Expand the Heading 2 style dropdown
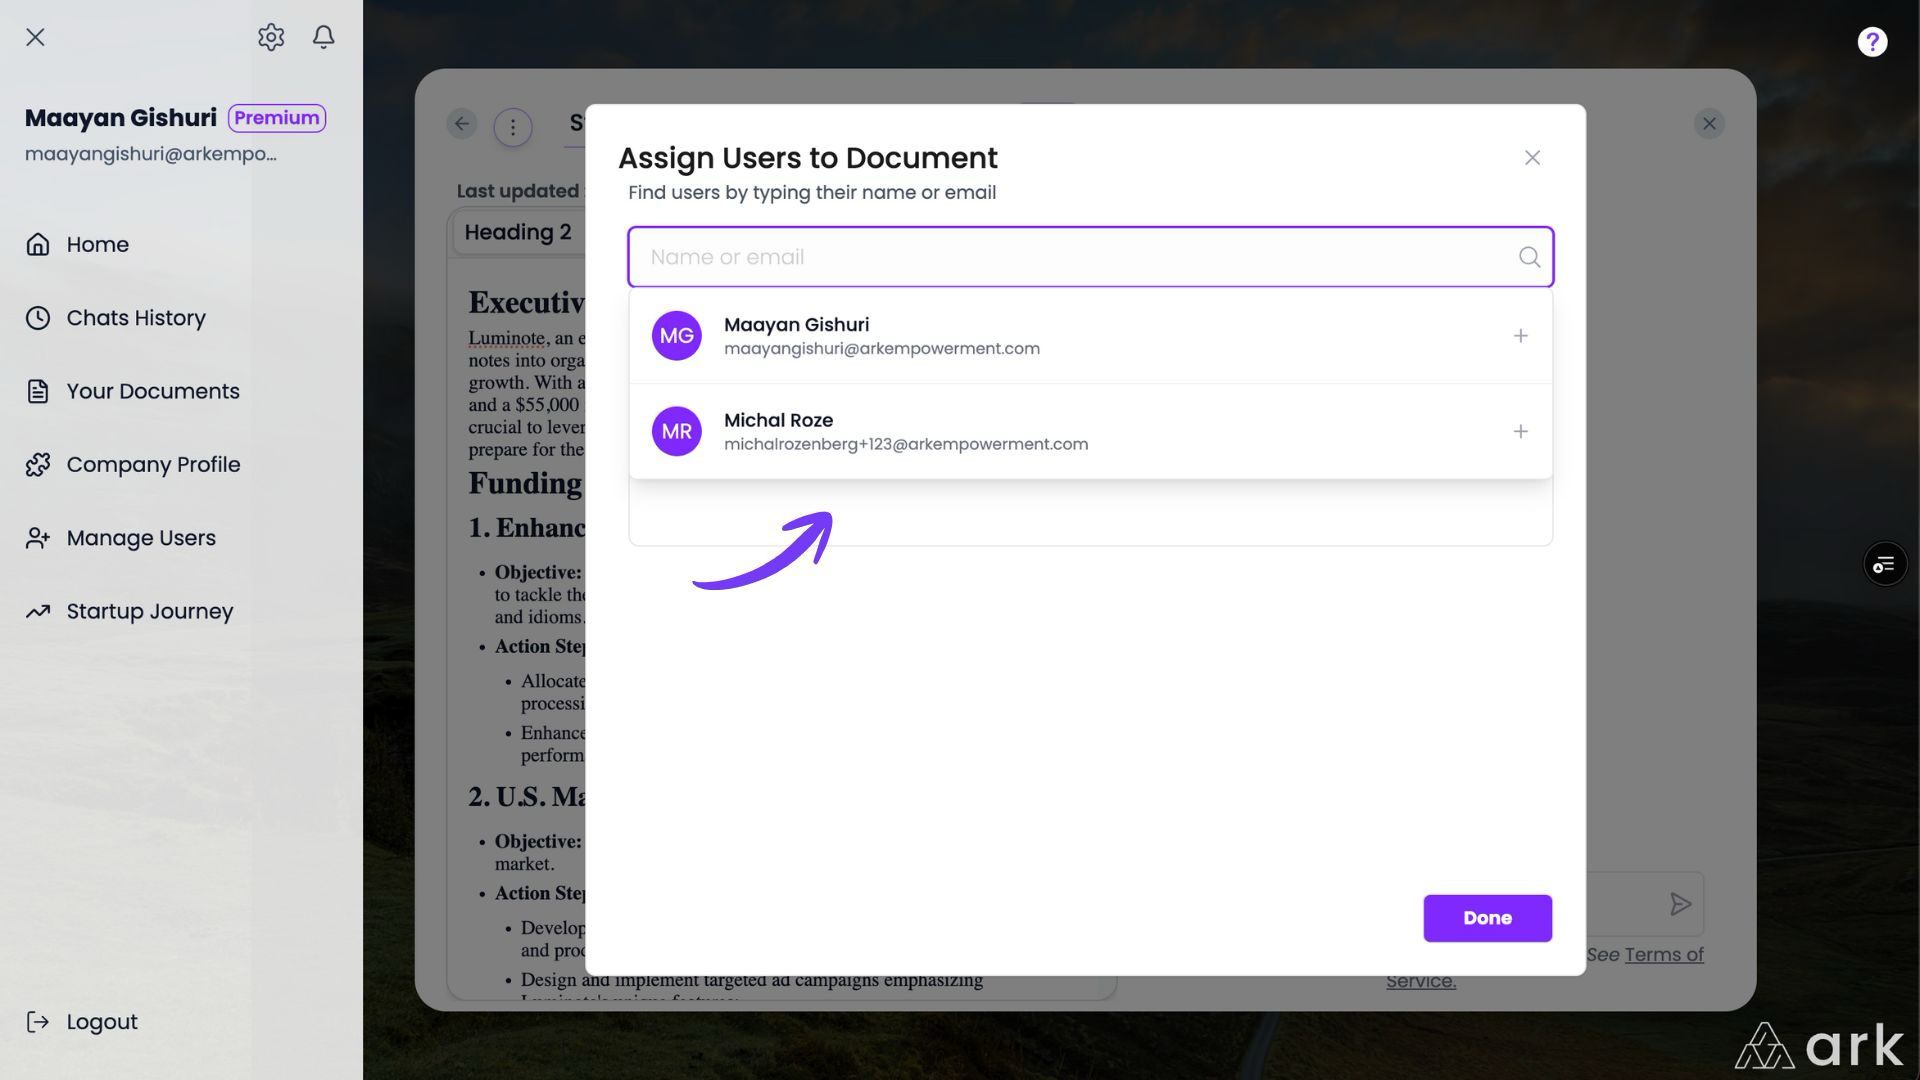 coord(518,232)
